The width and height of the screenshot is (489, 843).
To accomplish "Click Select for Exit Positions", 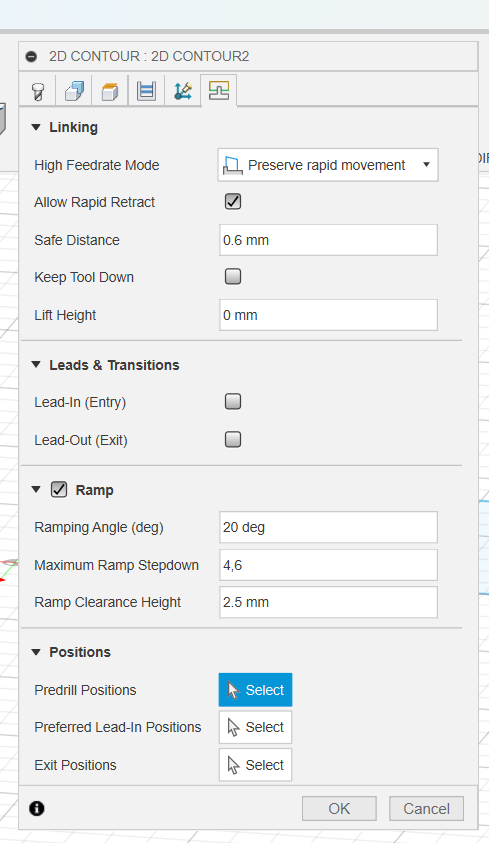I will 255,765.
